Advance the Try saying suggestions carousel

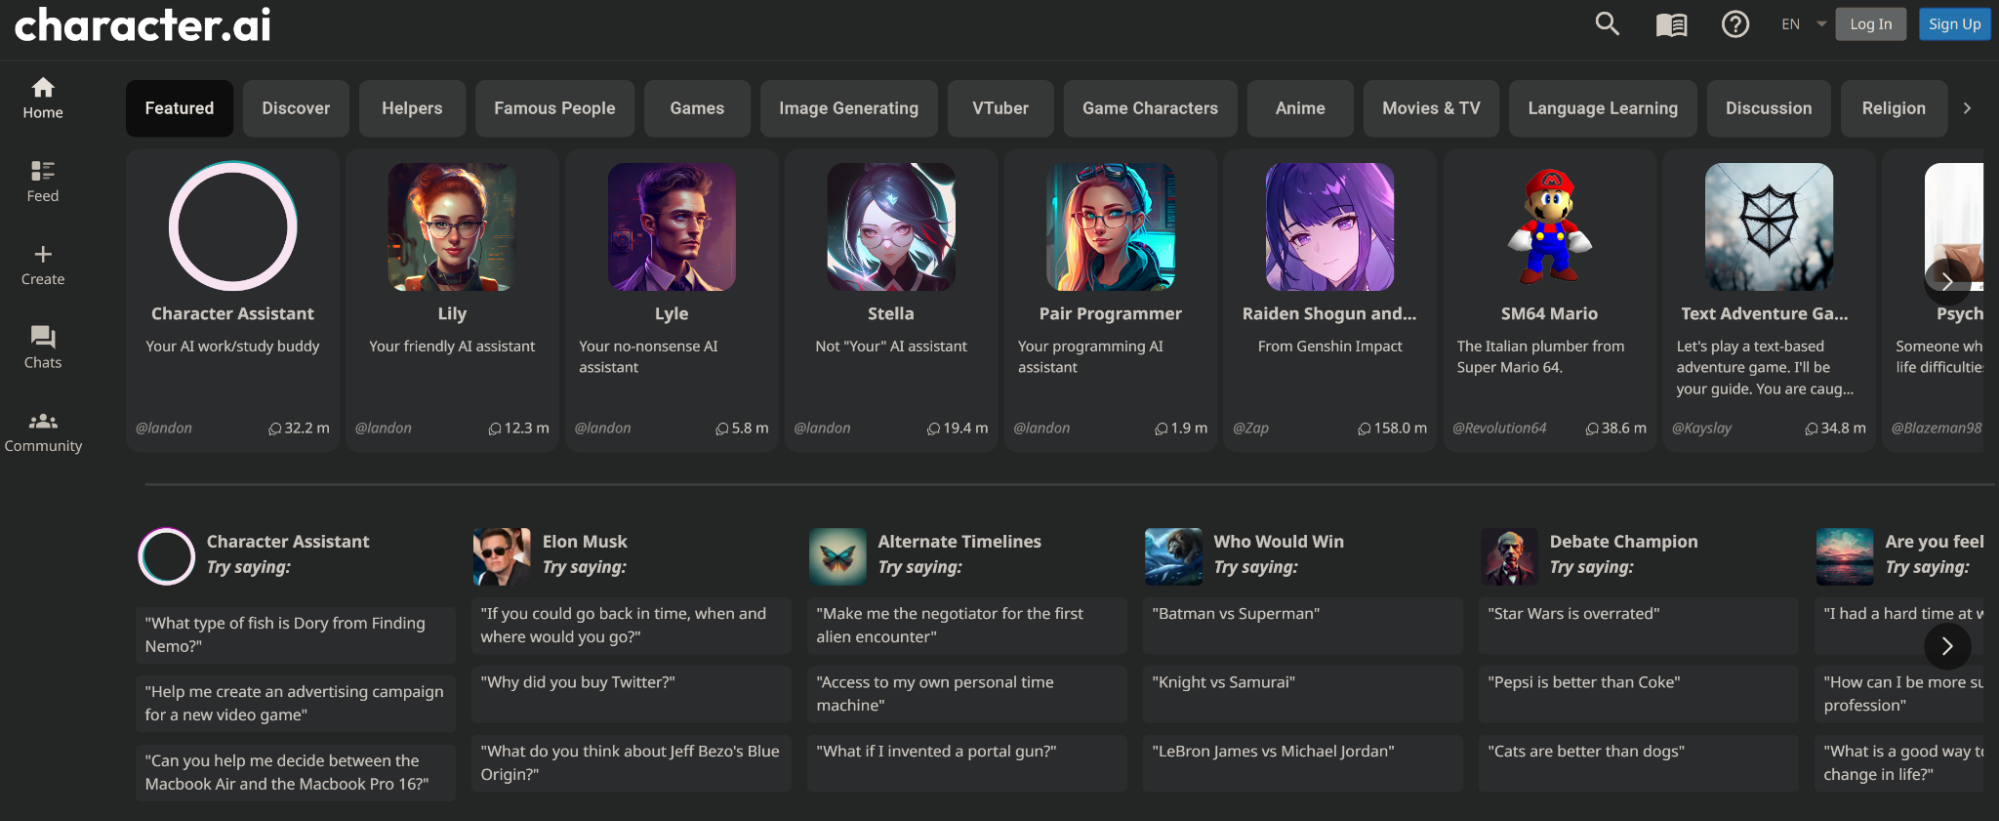(x=1946, y=646)
